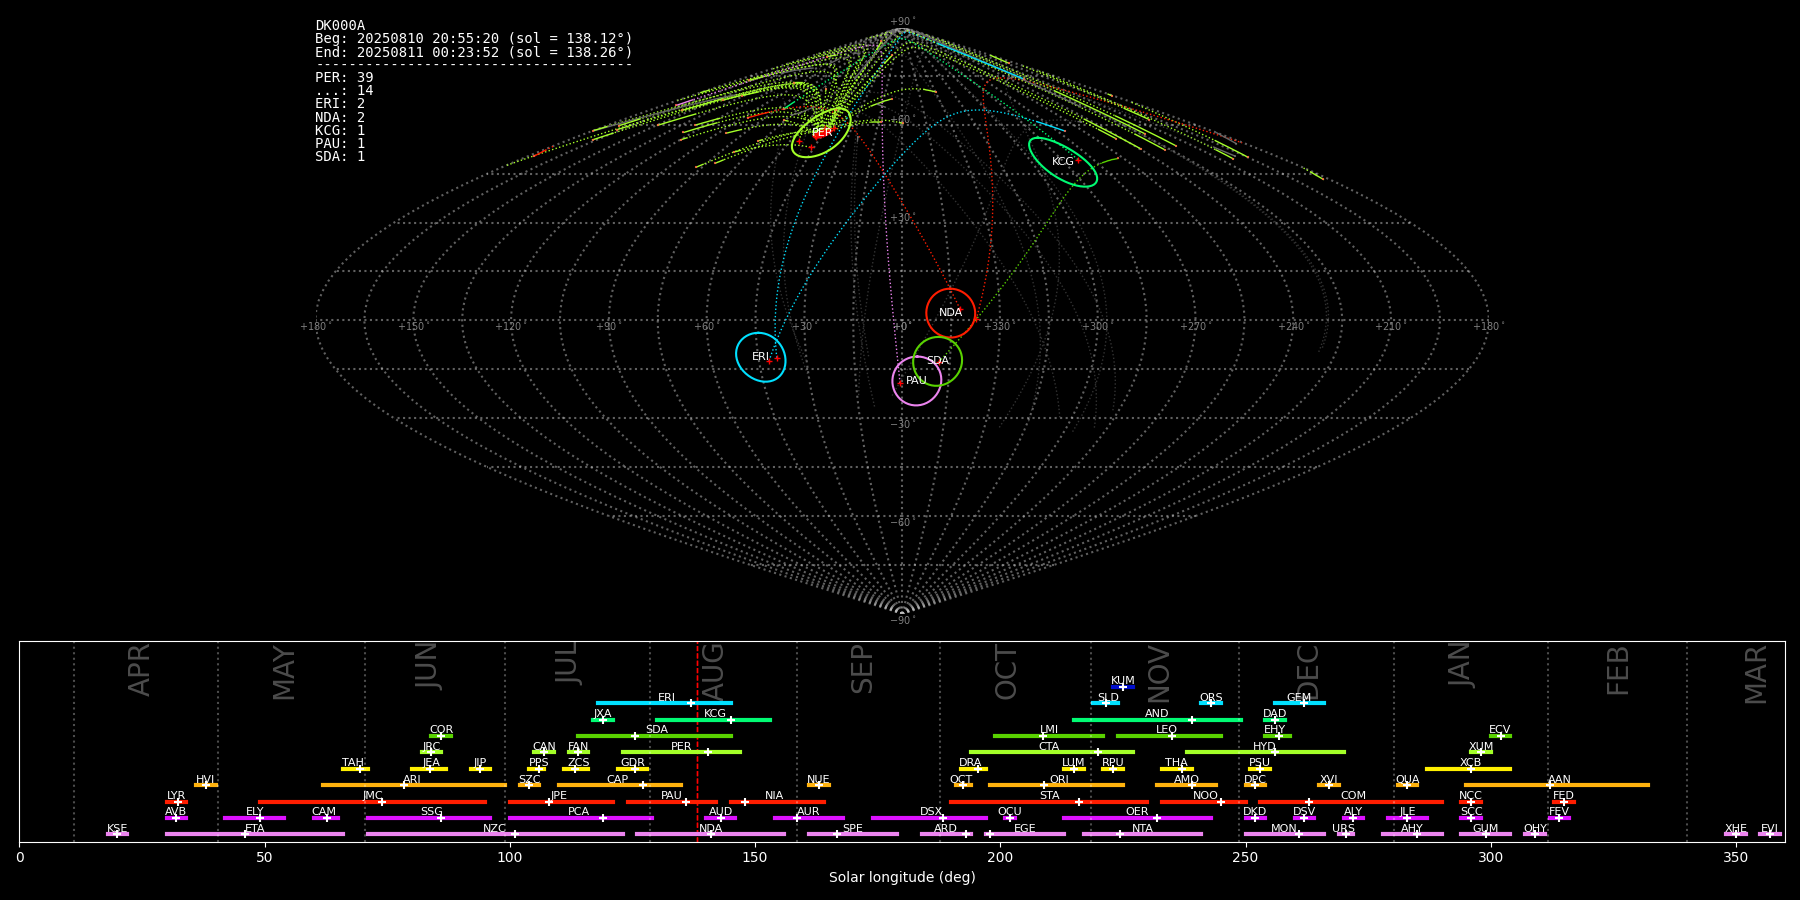This screenshot has width=1800, height=900.
Task: Select the ORS shower bar in timeline
Action: point(1211,703)
